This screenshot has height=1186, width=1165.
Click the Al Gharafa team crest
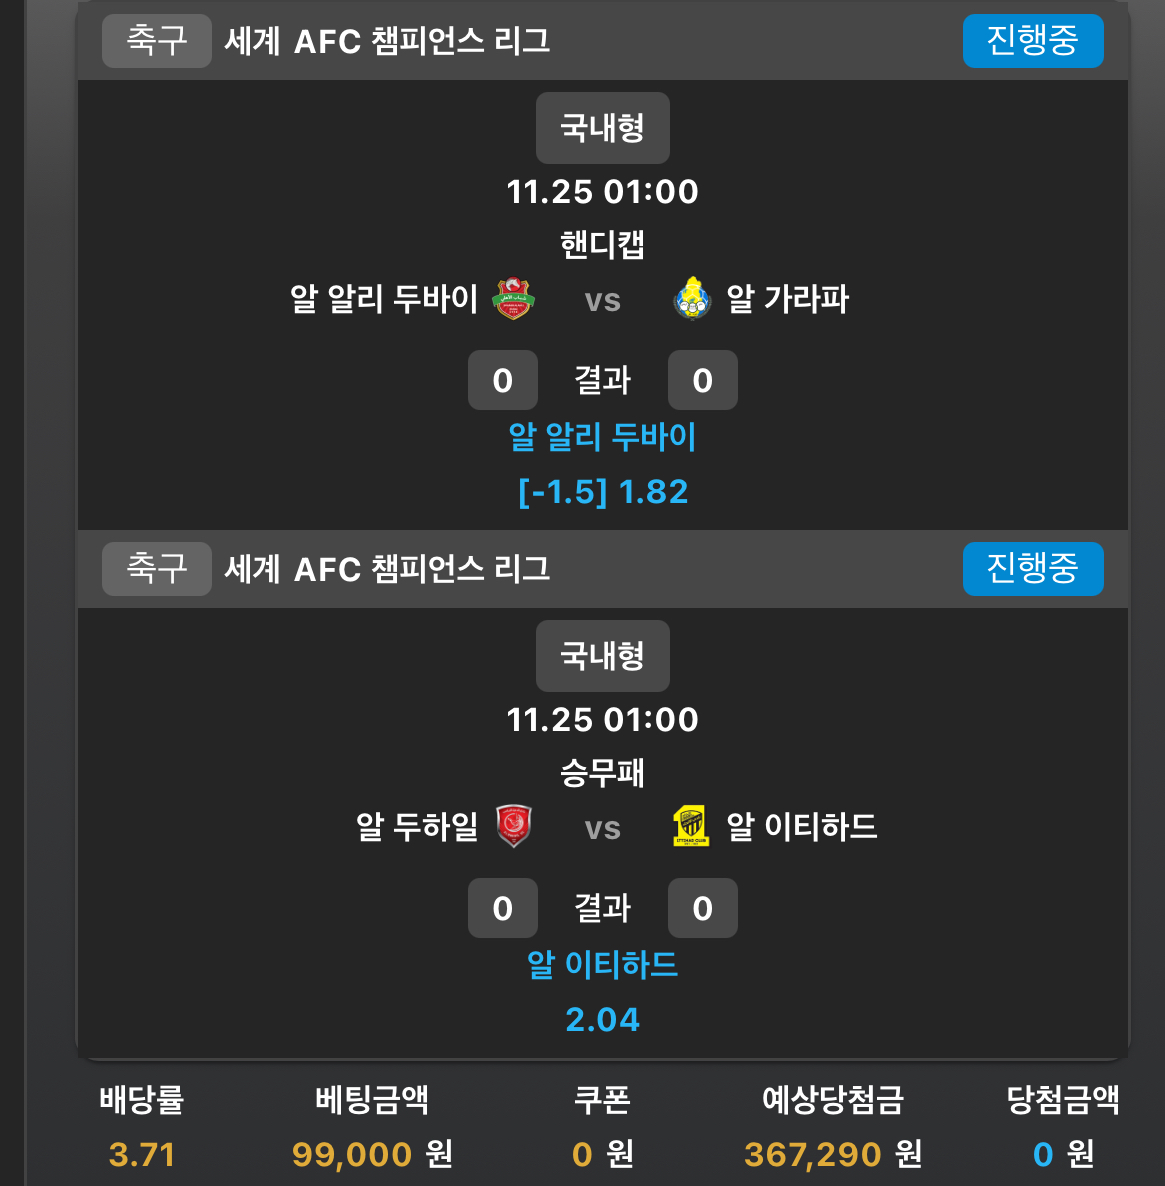pyautogui.click(x=692, y=299)
